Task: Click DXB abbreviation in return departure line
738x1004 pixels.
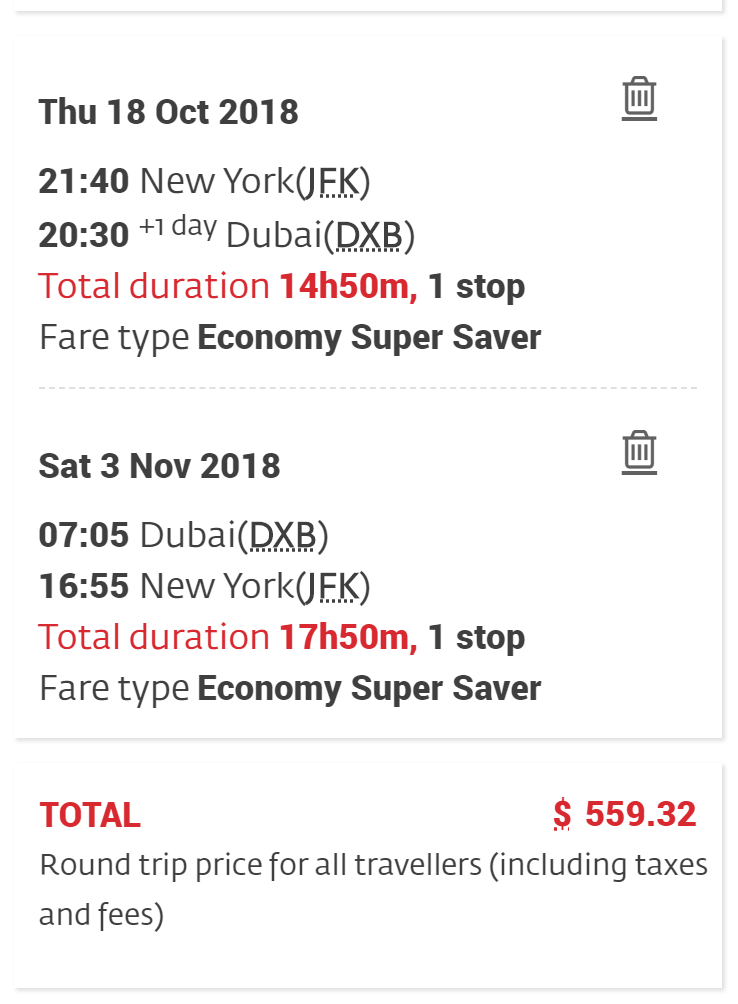Action: [283, 536]
